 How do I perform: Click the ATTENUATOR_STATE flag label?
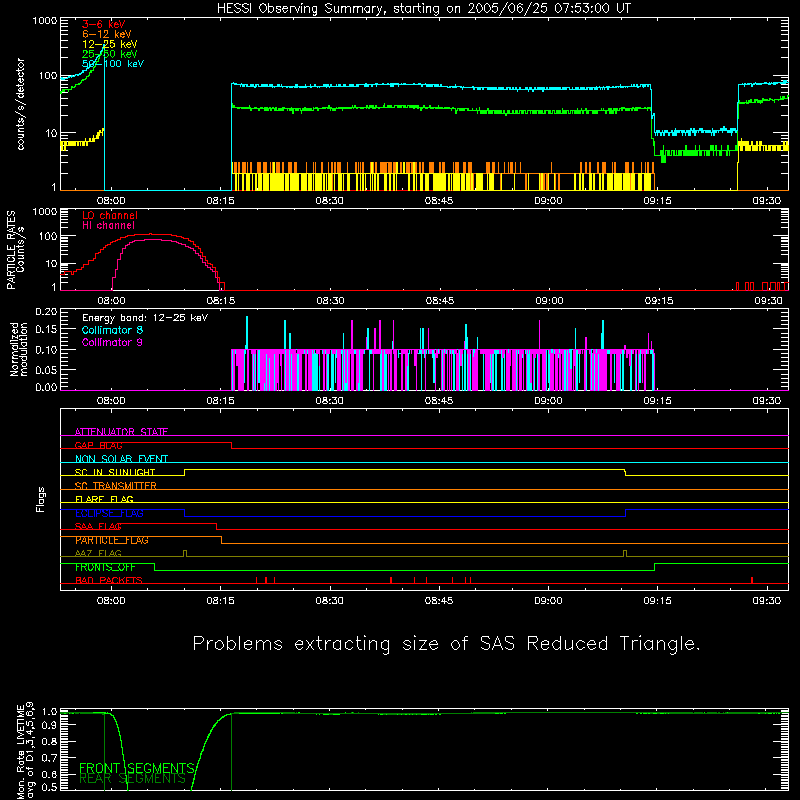coord(121,432)
